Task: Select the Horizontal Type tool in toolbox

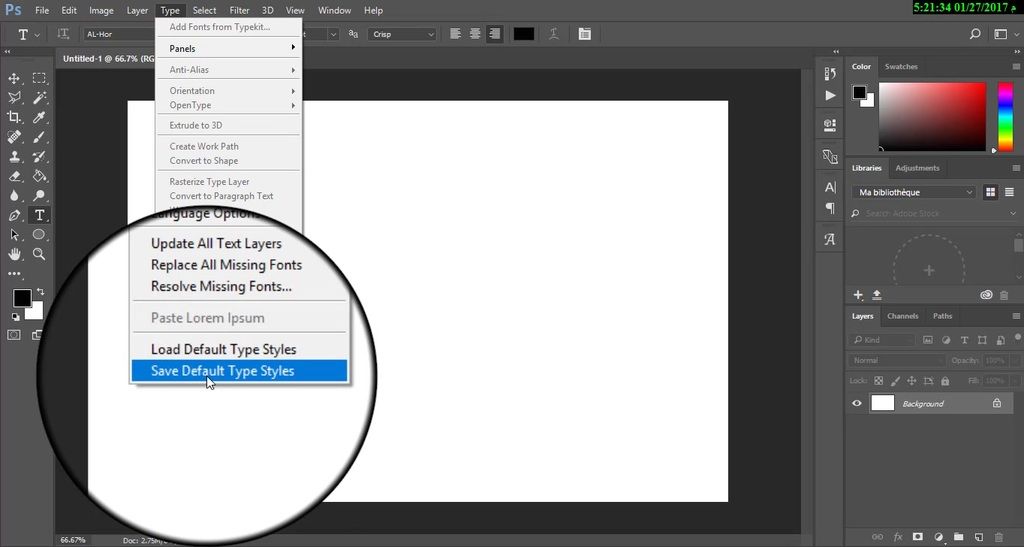Action: [x=39, y=215]
